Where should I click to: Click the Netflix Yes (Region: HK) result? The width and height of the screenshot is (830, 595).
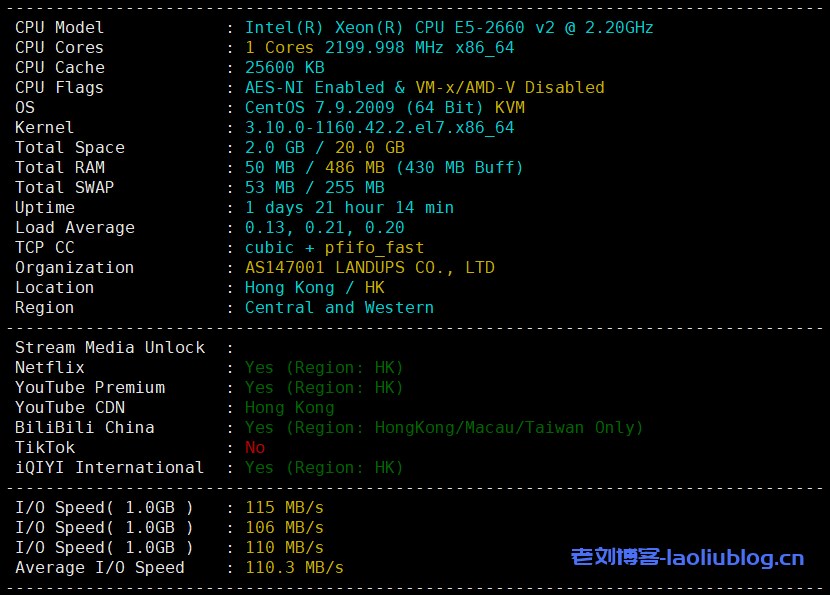pyautogui.click(x=324, y=368)
